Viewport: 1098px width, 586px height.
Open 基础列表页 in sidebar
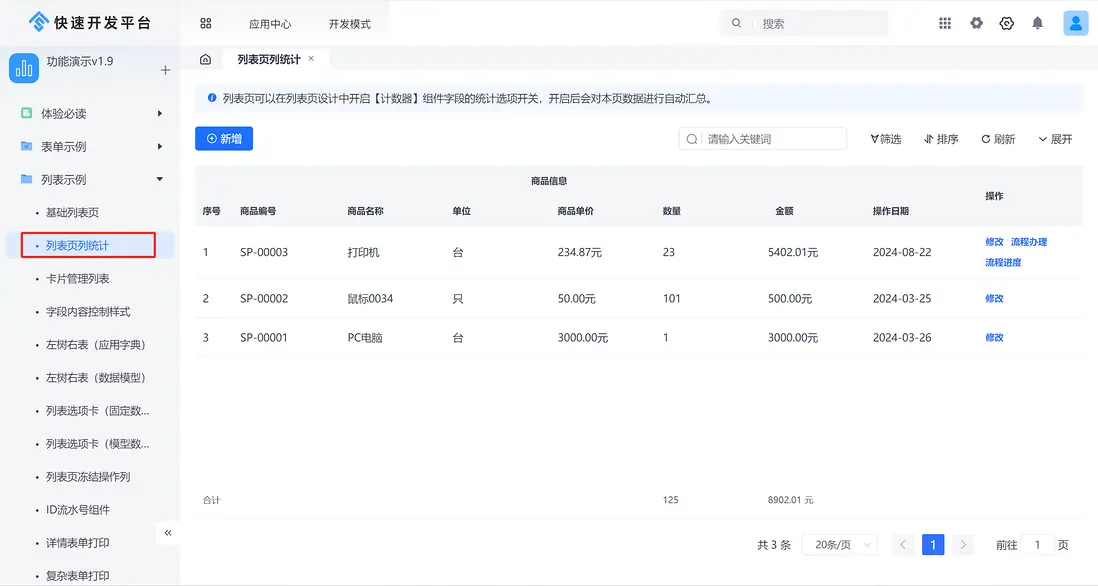pyautogui.click(x=72, y=212)
